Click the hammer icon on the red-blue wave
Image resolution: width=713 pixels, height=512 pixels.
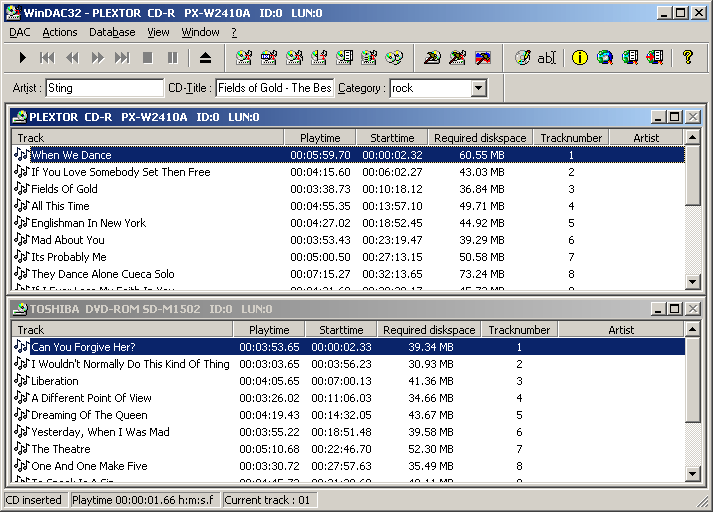tap(482, 58)
